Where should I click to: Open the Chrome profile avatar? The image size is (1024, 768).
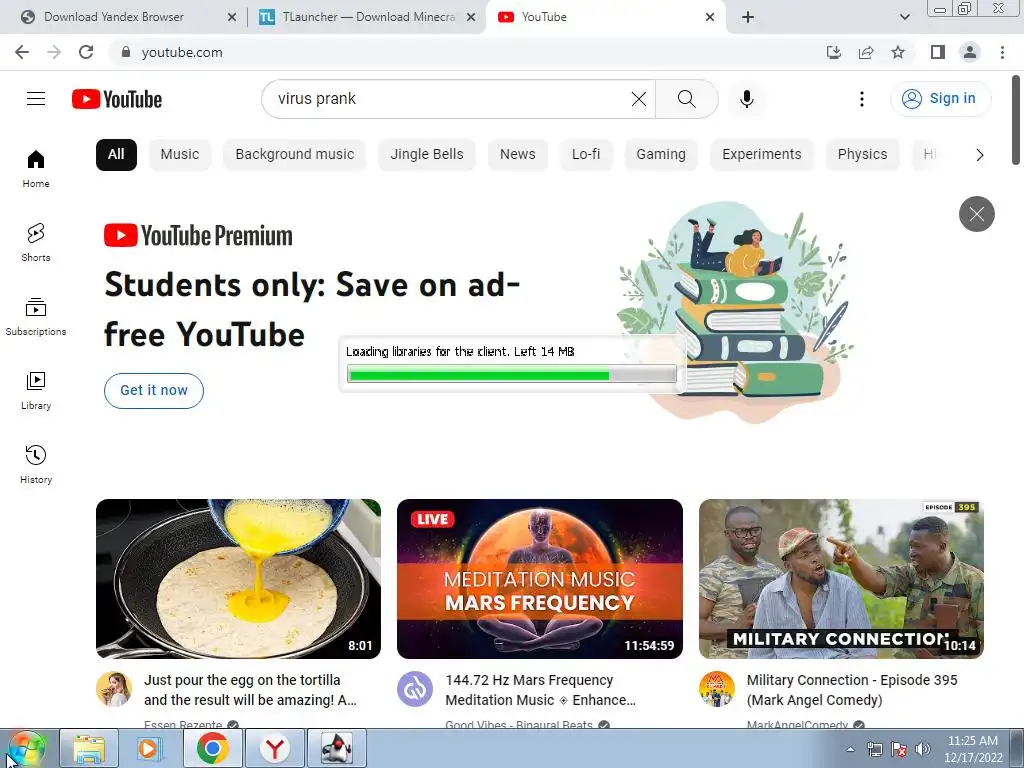(x=970, y=52)
